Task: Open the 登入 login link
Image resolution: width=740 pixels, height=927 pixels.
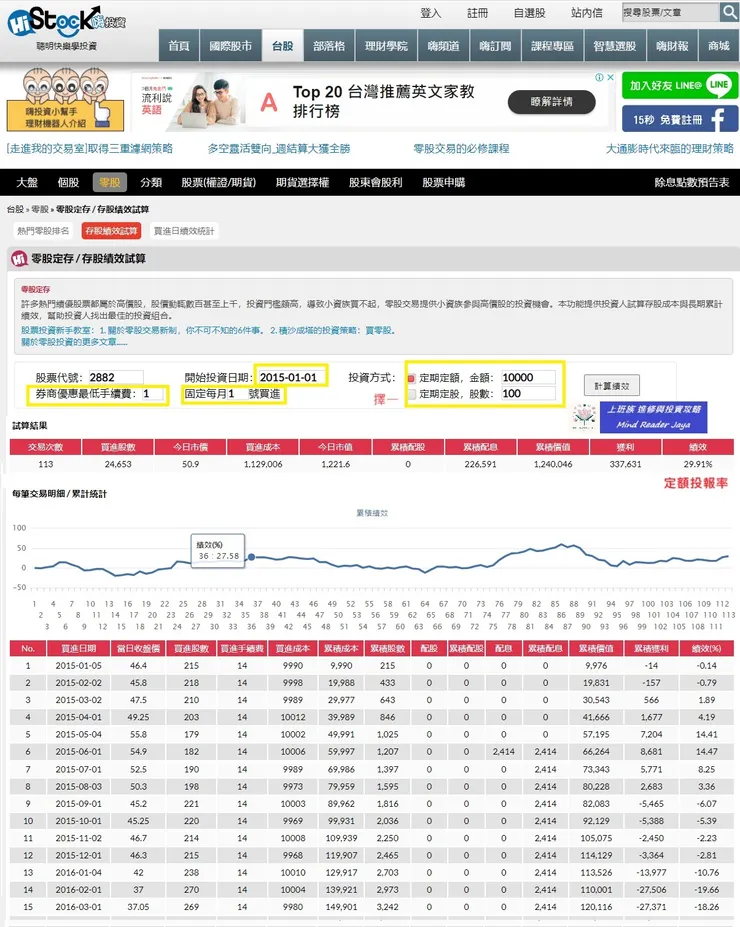Action: tap(430, 12)
